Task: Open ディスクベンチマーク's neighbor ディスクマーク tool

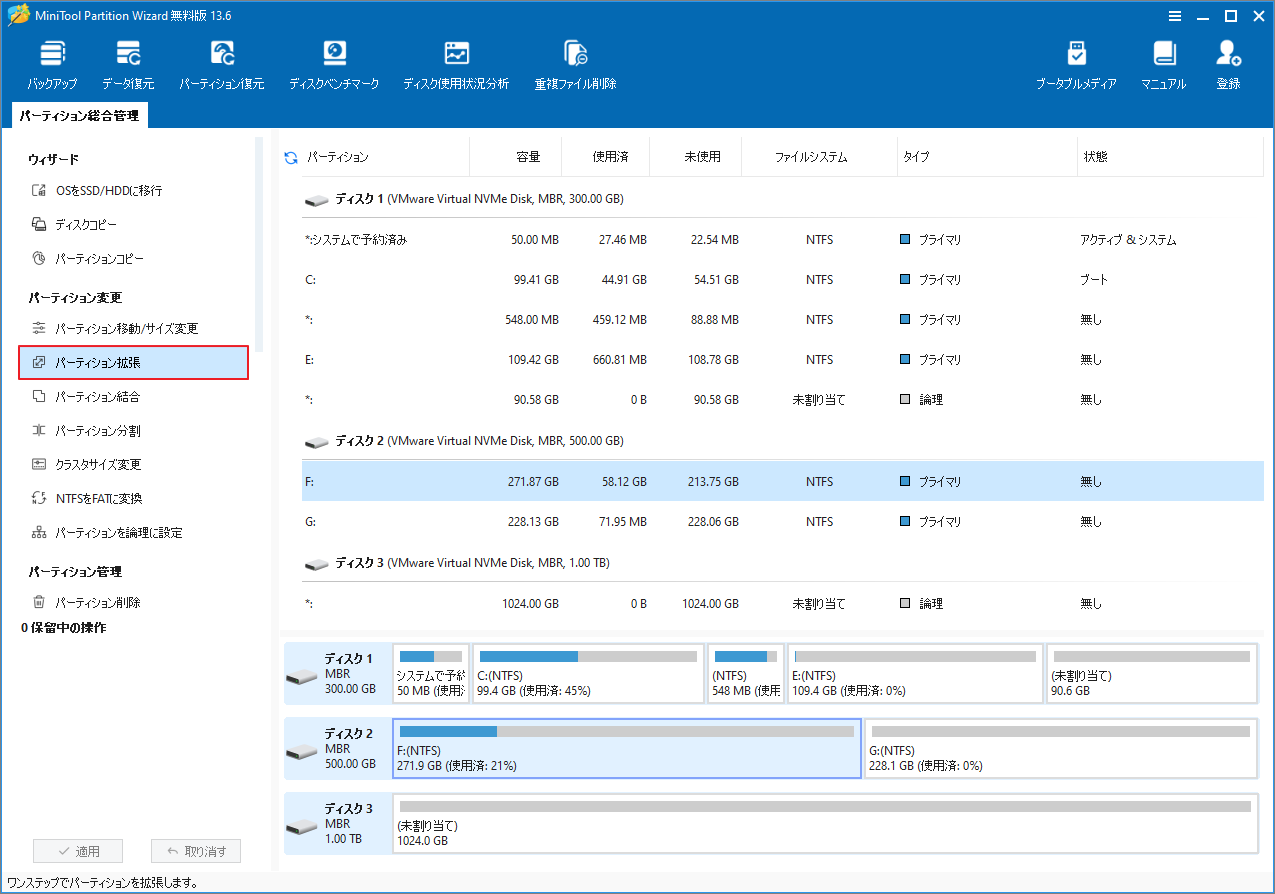Action: pos(334,62)
